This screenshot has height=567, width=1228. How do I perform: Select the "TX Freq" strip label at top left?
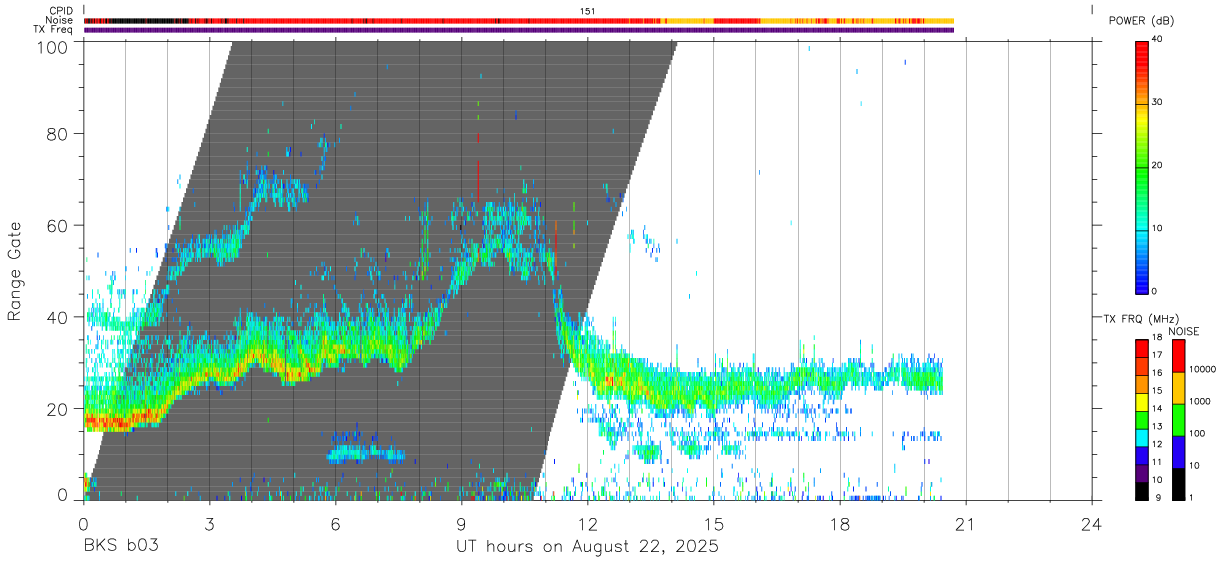click(x=55, y=30)
